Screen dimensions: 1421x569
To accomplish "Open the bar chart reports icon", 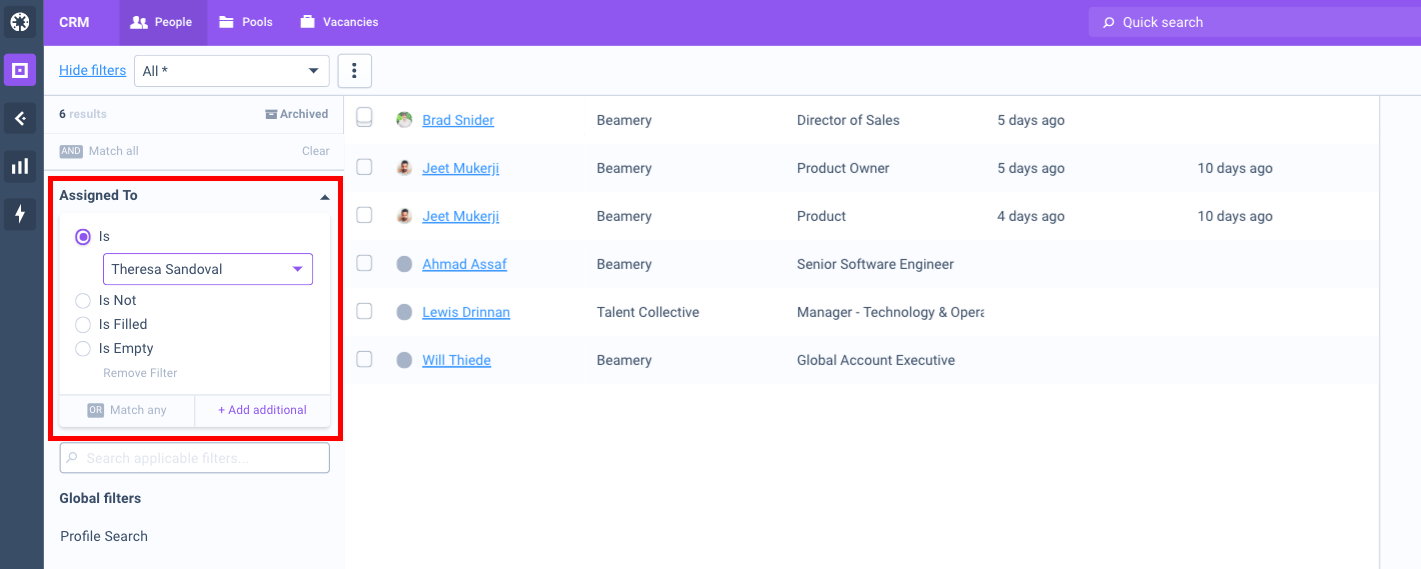I will coord(20,166).
